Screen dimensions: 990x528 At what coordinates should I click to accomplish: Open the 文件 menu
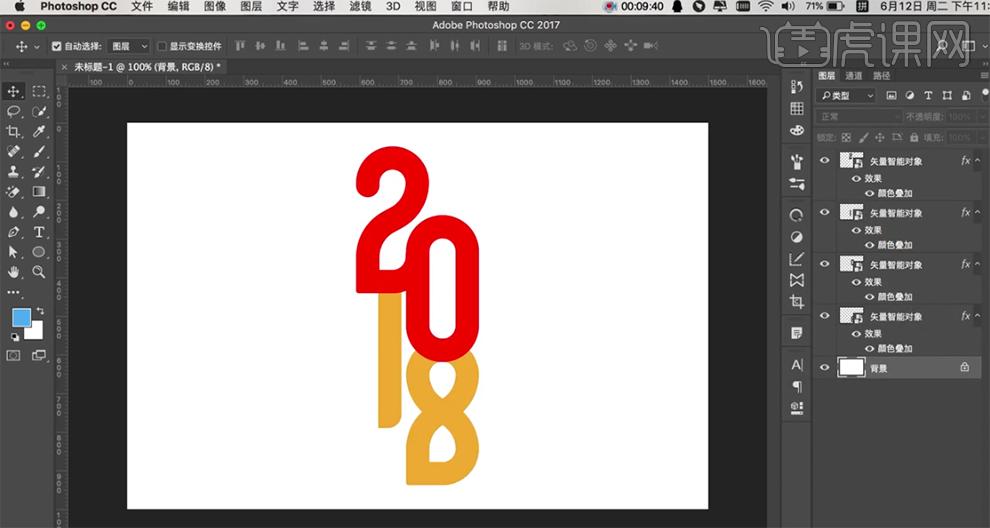click(142, 6)
